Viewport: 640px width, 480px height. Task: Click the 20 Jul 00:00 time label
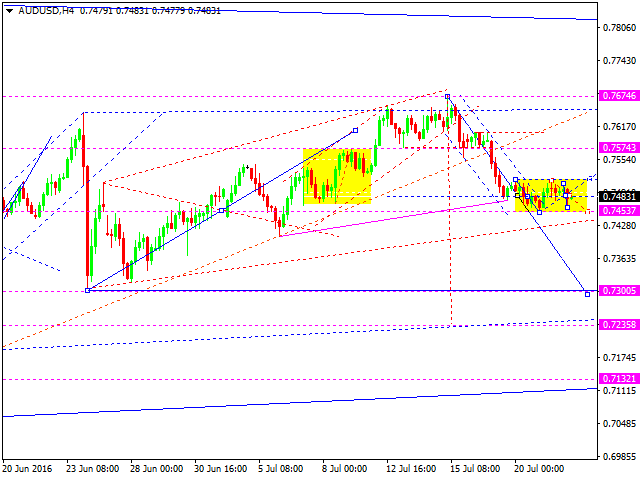[x=540, y=469]
